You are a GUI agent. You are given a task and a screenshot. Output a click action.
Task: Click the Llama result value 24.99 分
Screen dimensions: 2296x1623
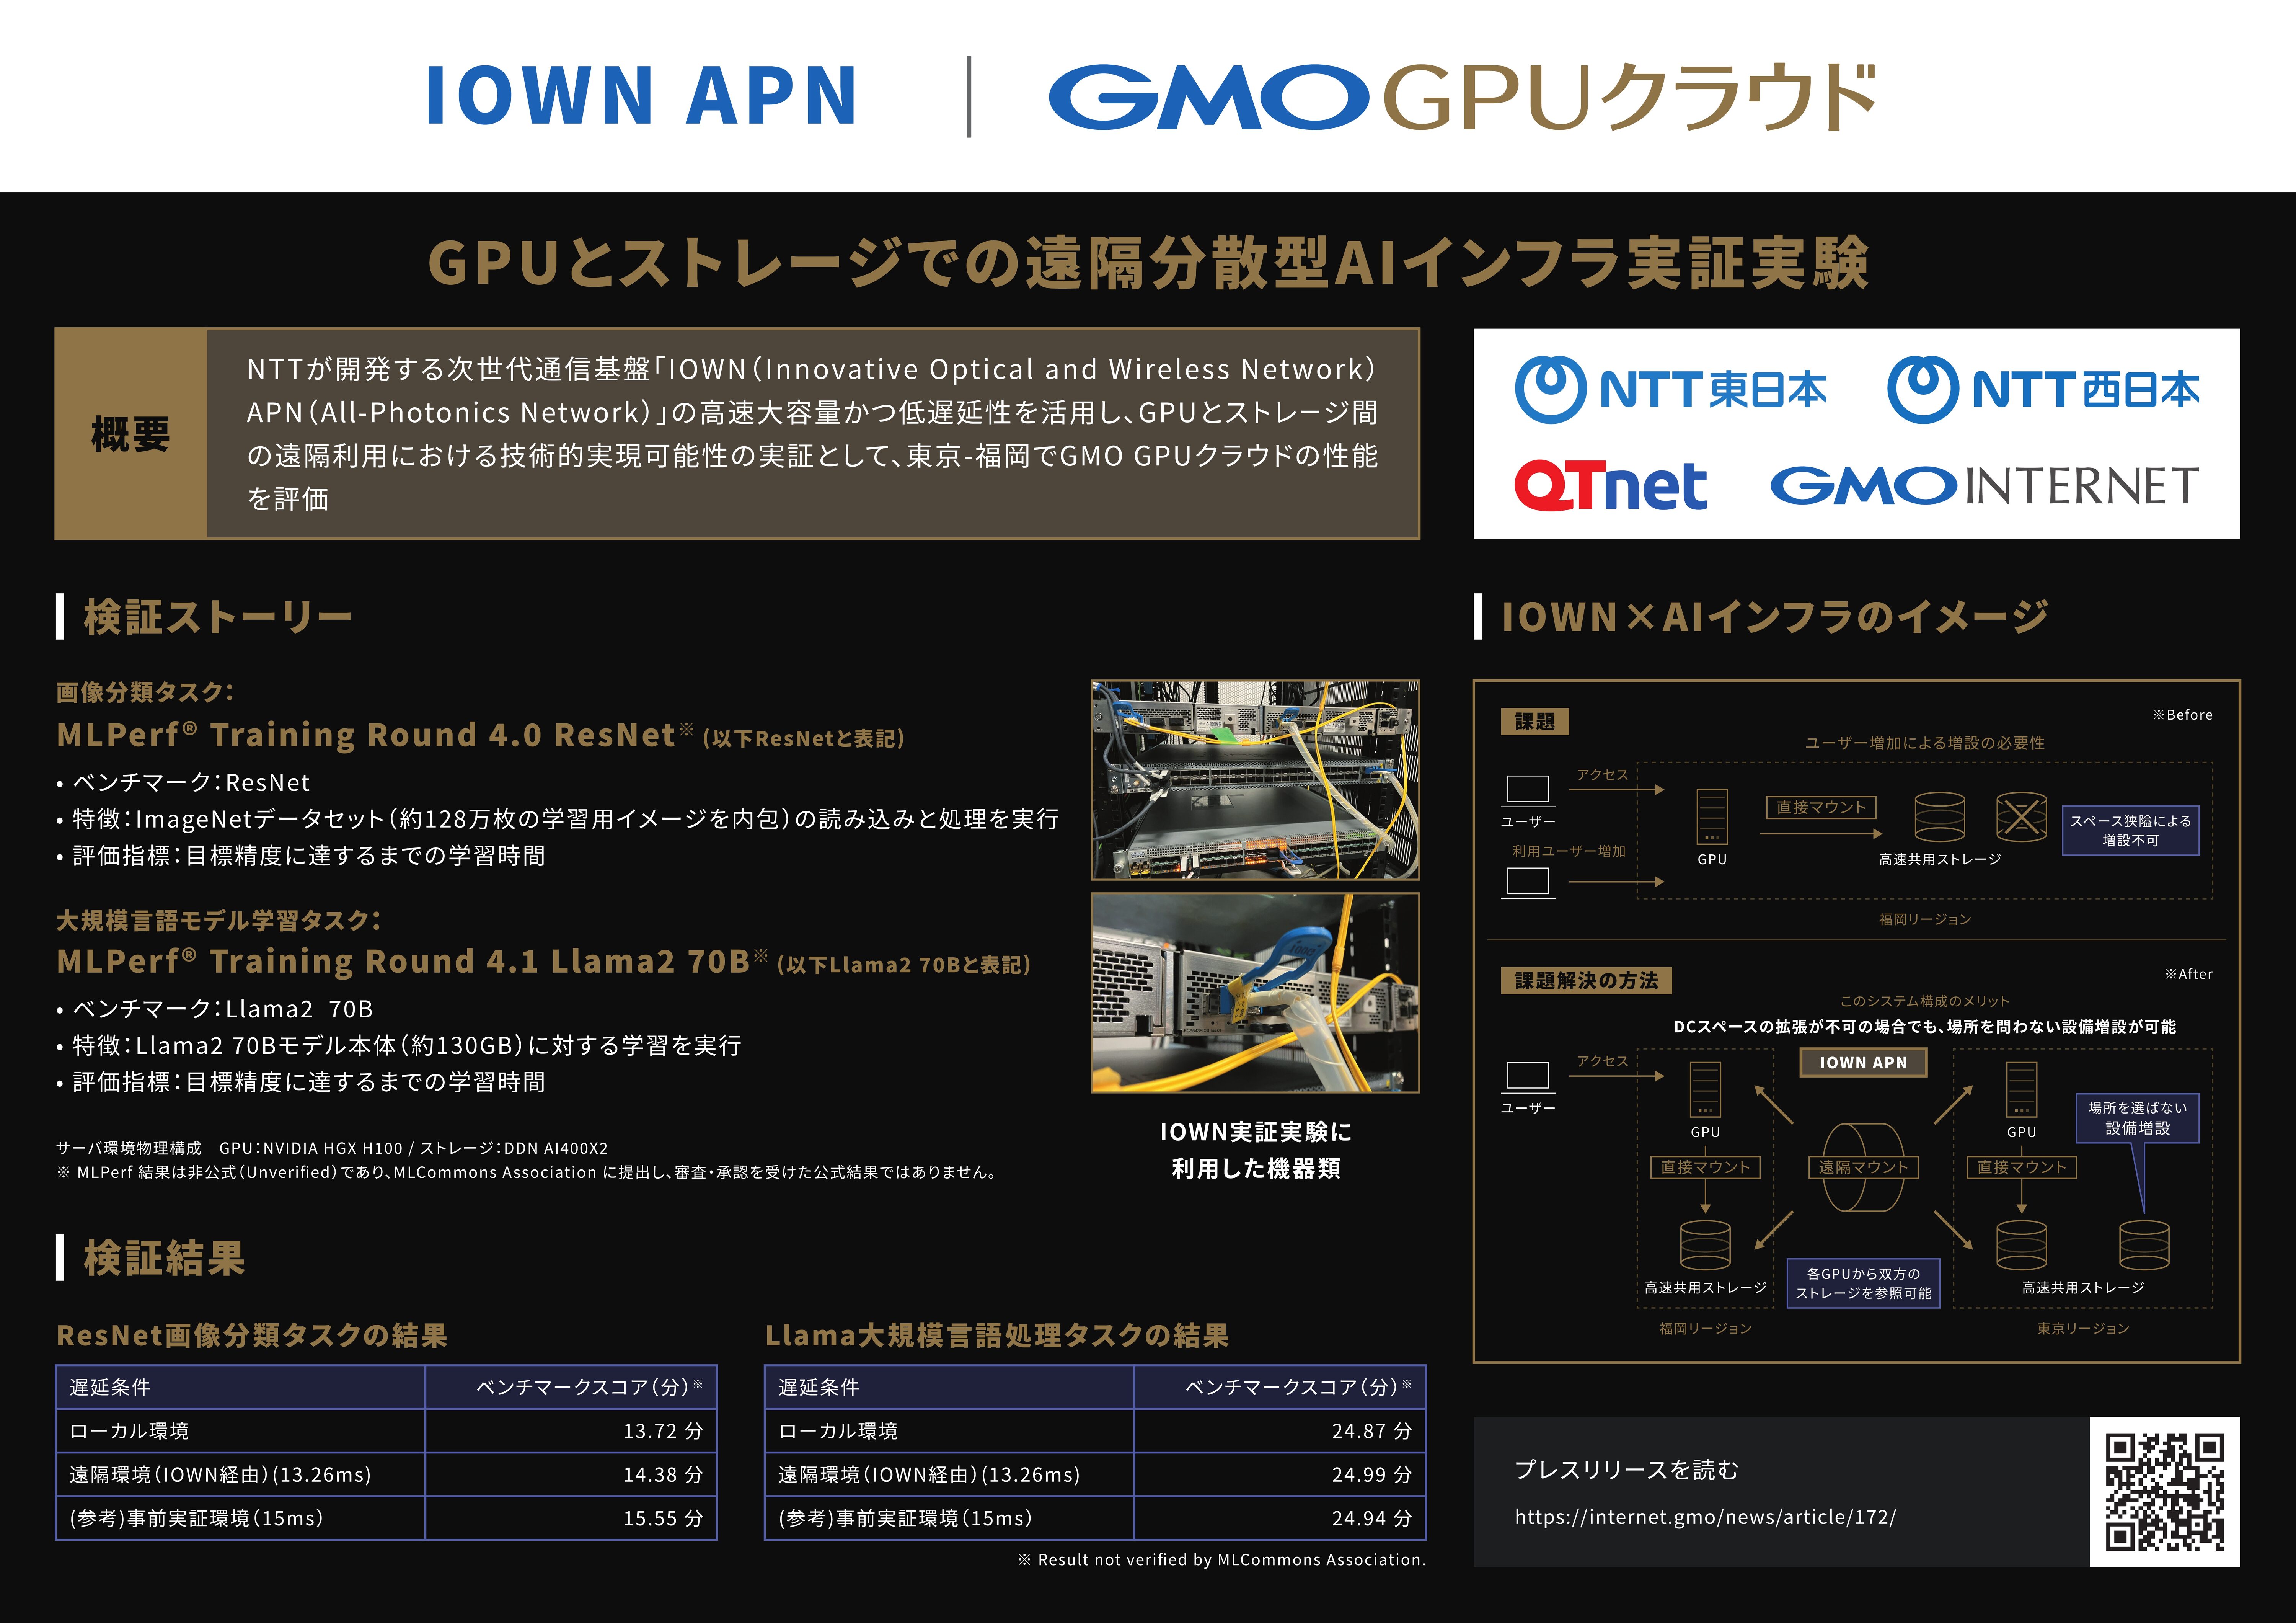(x=1371, y=1474)
